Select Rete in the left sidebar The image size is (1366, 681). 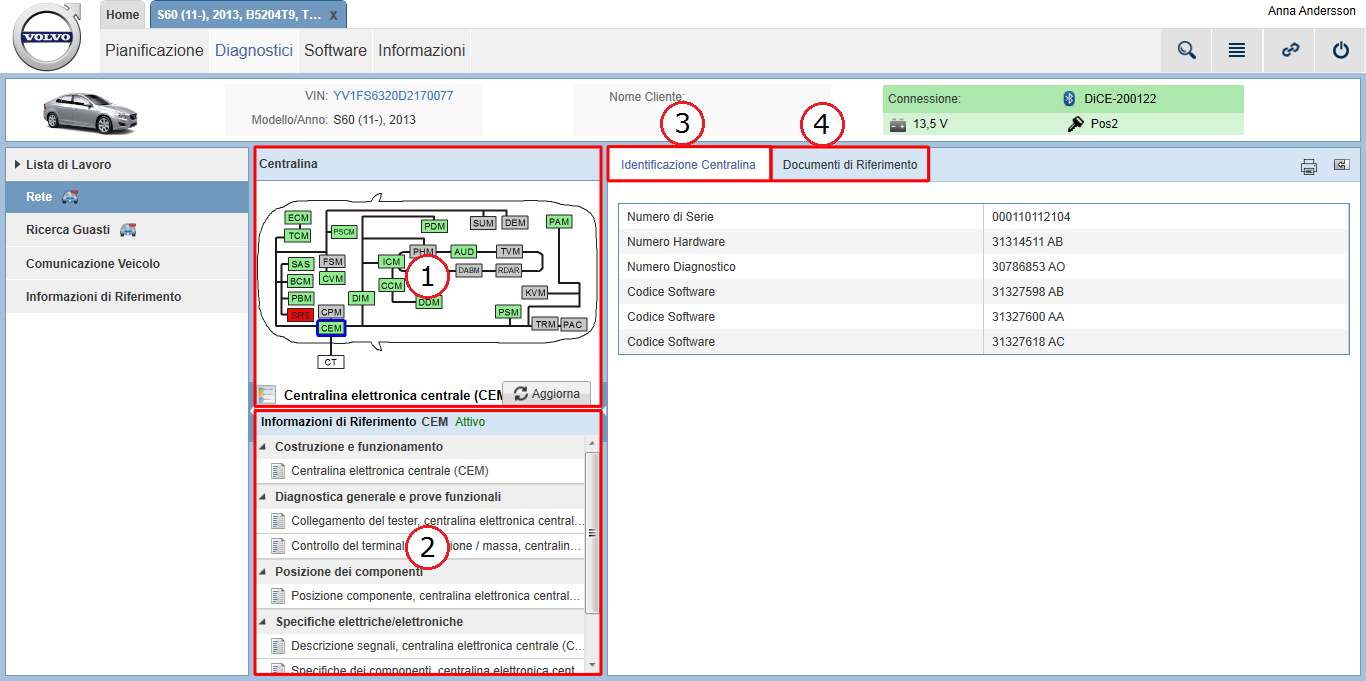126,197
